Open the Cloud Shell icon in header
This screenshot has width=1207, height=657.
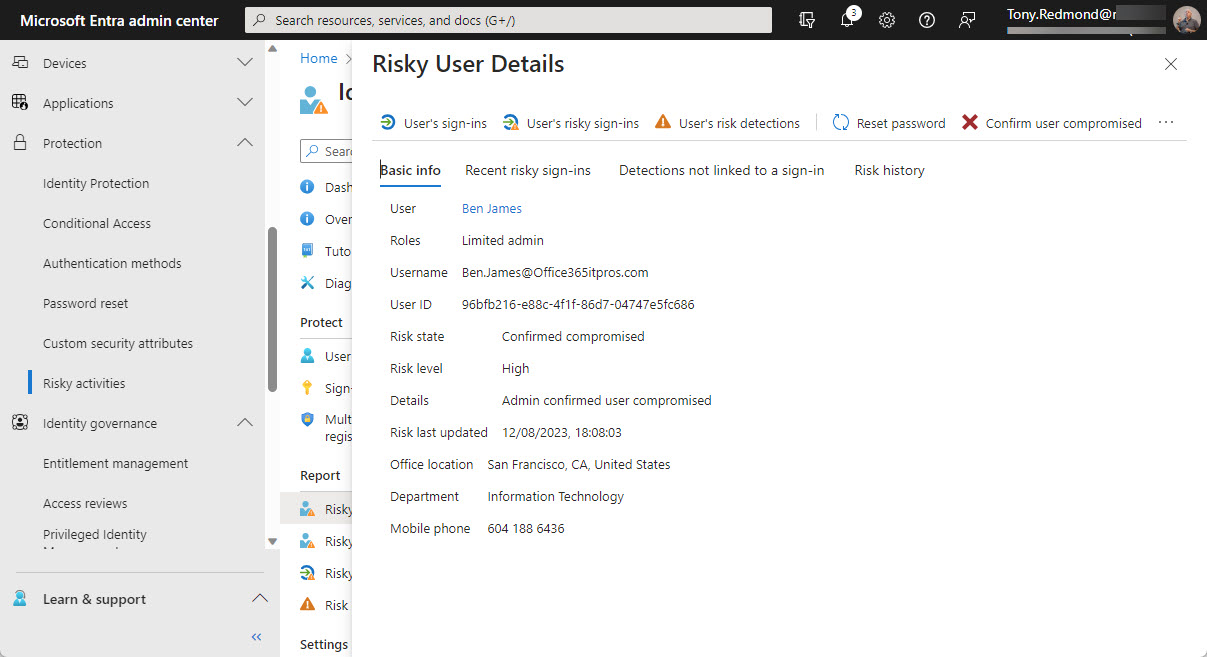(x=807, y=20)
